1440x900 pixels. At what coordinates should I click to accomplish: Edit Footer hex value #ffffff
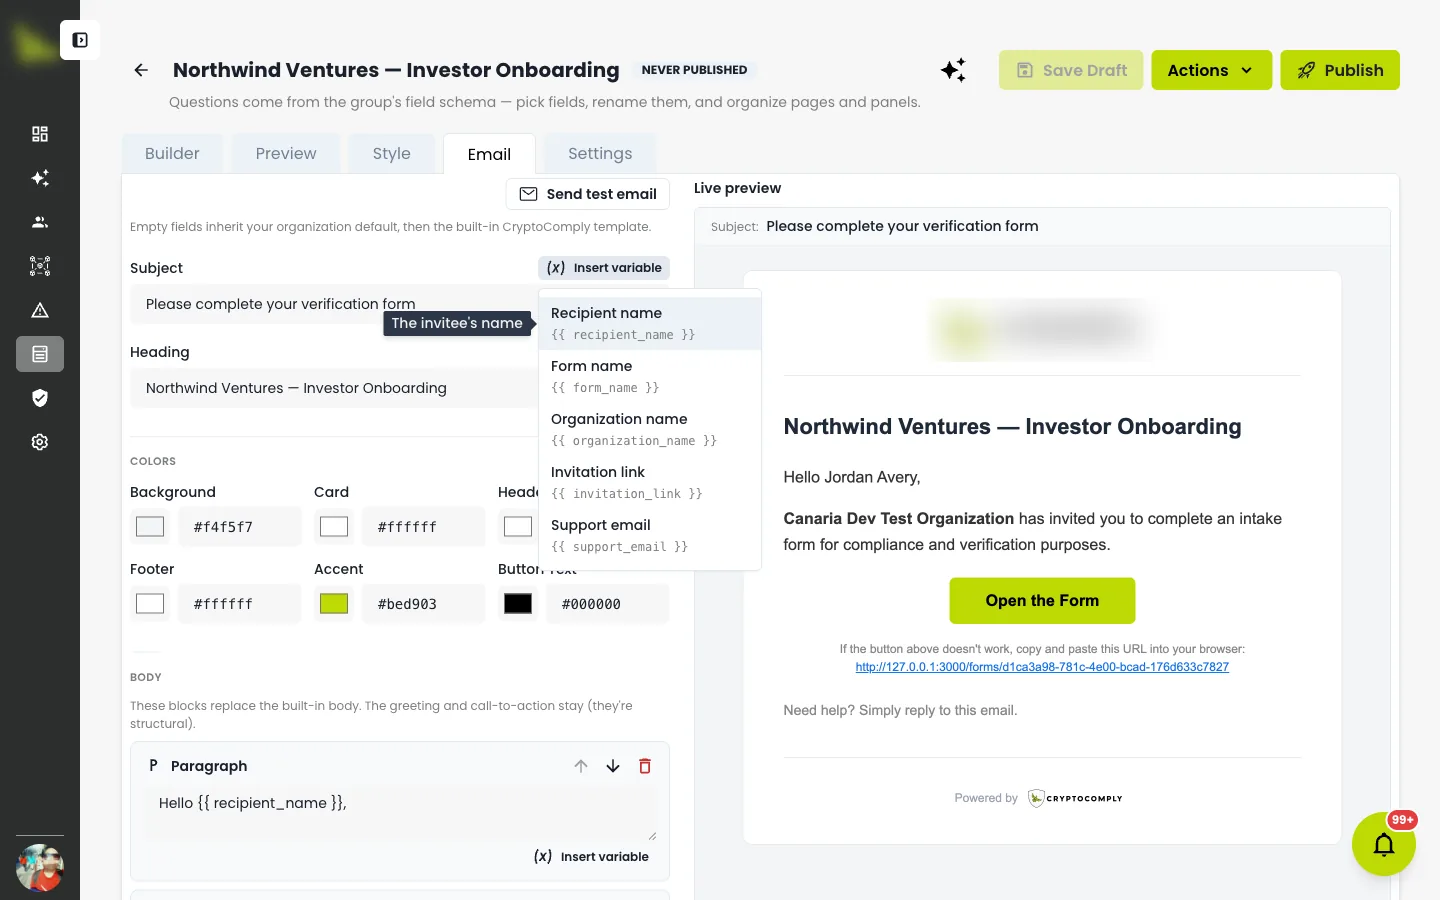pyautogui.click(x=240, y=604)
